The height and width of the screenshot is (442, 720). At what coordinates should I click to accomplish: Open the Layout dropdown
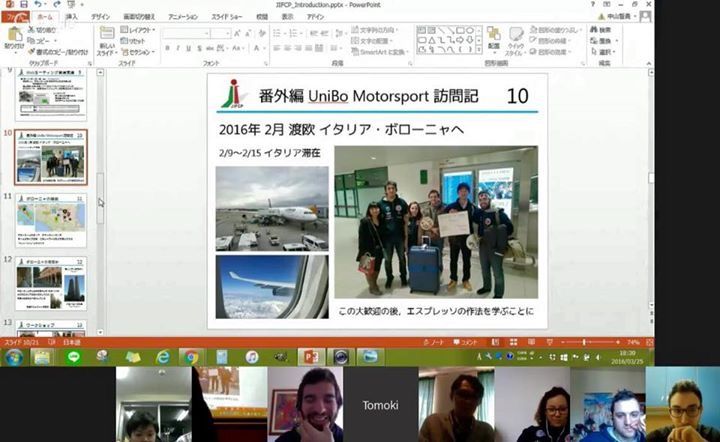point(137,30)
